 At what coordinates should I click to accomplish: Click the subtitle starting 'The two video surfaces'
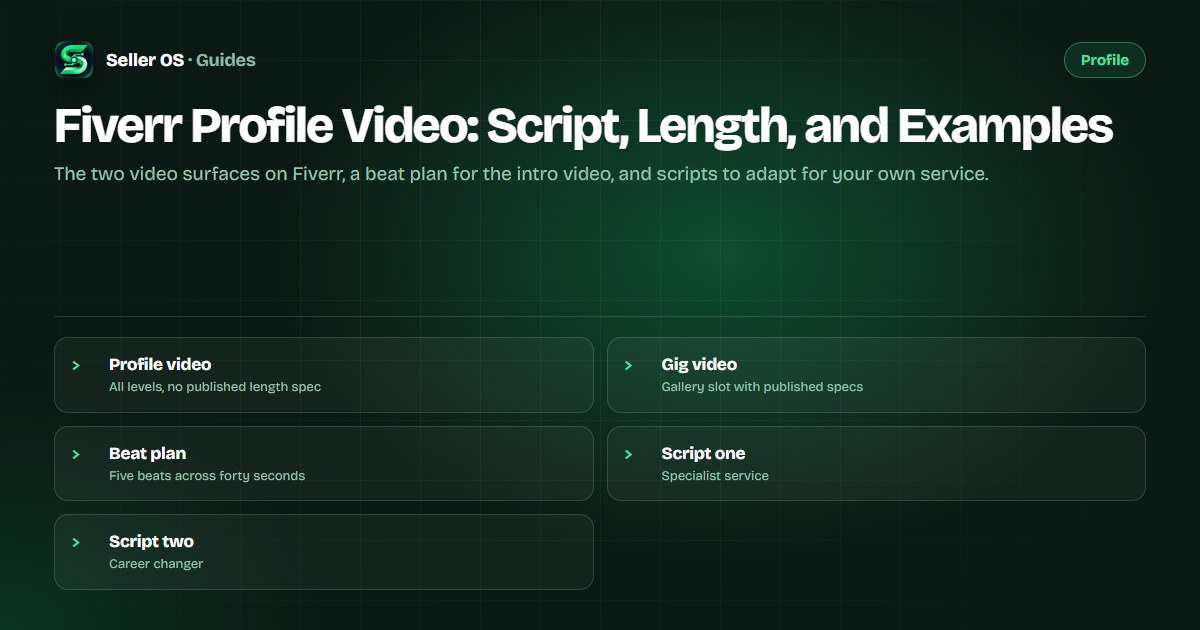coord(521,174)
